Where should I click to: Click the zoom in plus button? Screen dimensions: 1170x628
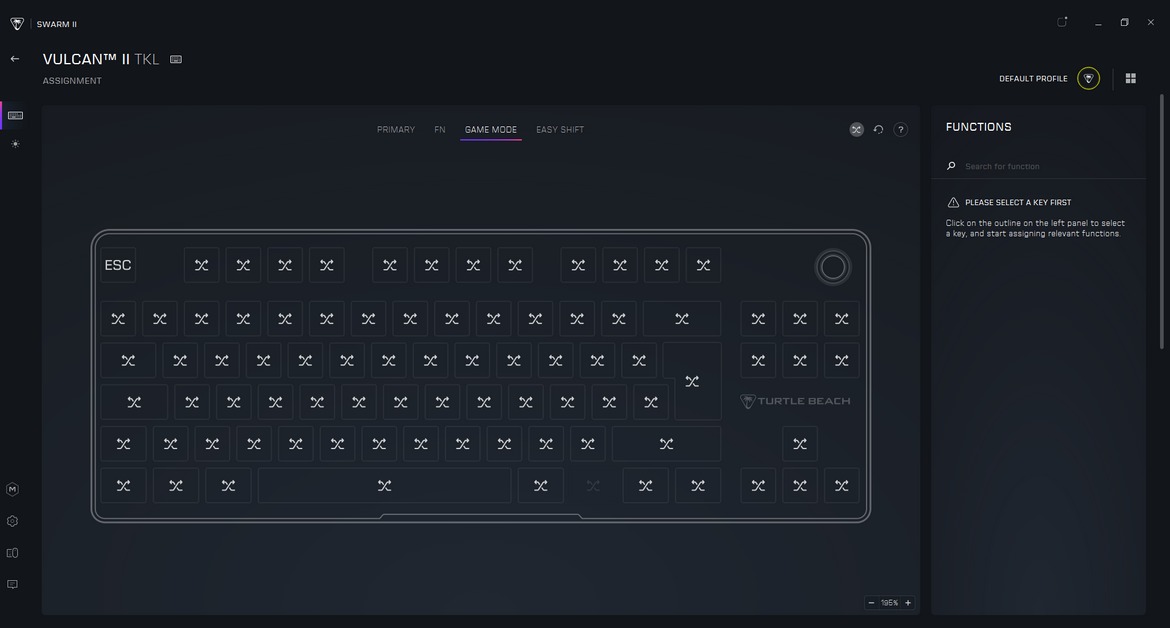(908, 603)
